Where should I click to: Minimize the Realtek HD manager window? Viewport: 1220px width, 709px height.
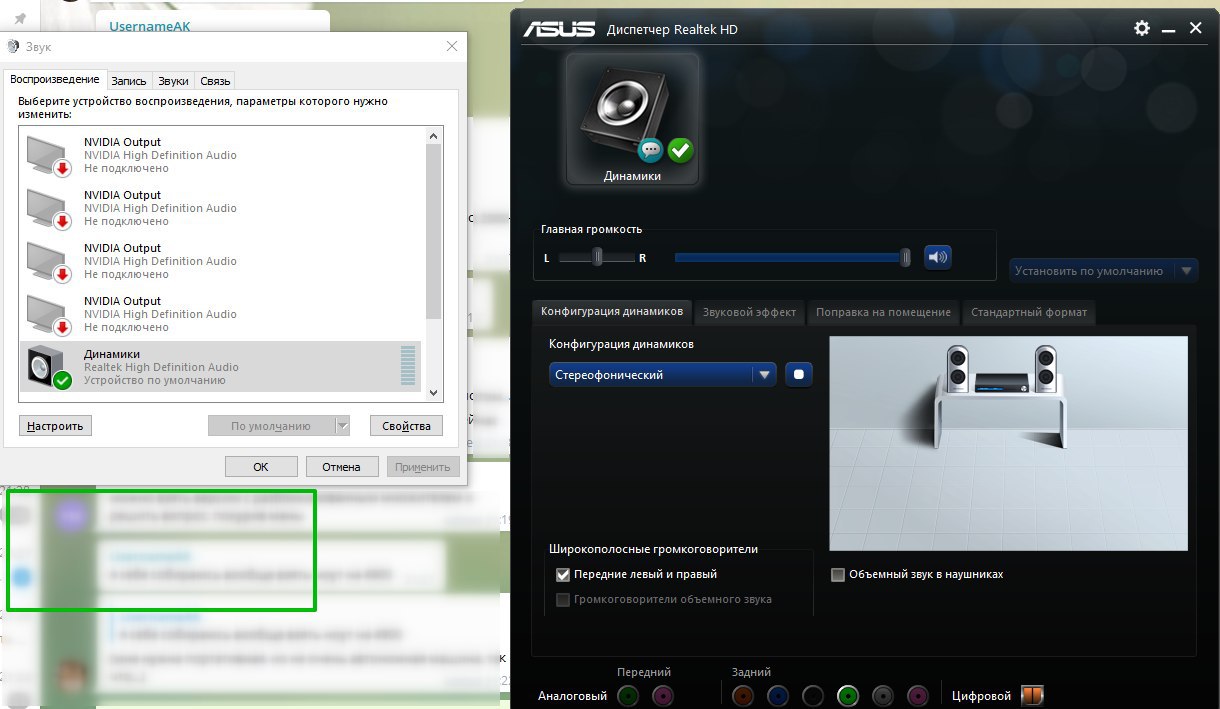click(x=1170, y=29)
